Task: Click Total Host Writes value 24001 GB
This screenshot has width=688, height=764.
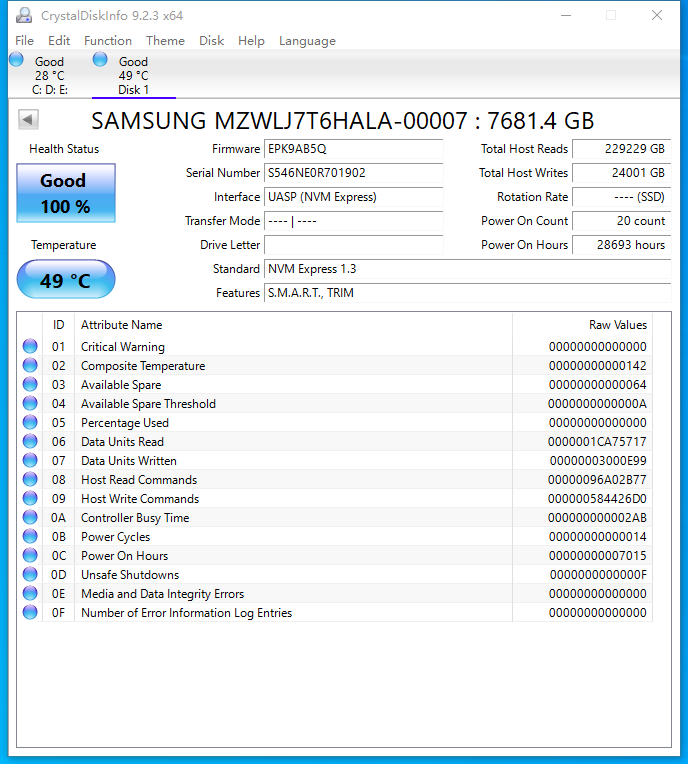Action: point(622,172)
